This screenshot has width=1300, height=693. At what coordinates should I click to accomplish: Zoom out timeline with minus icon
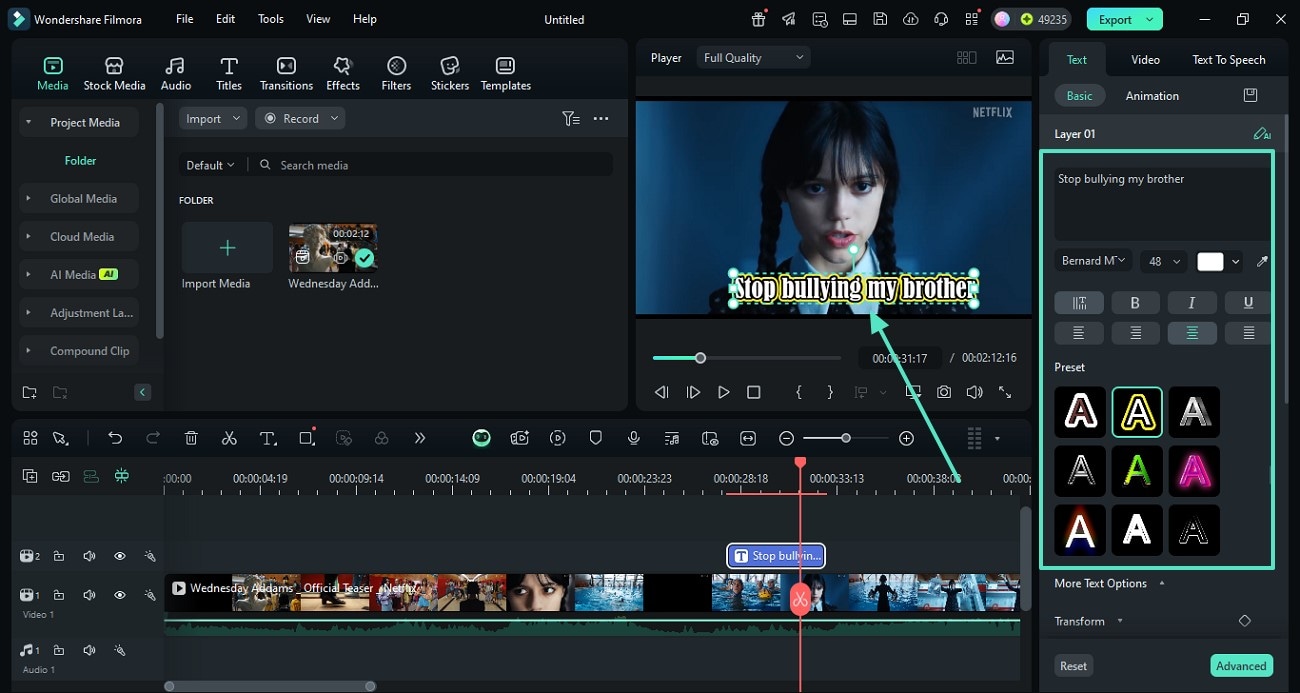coord(786,438)
